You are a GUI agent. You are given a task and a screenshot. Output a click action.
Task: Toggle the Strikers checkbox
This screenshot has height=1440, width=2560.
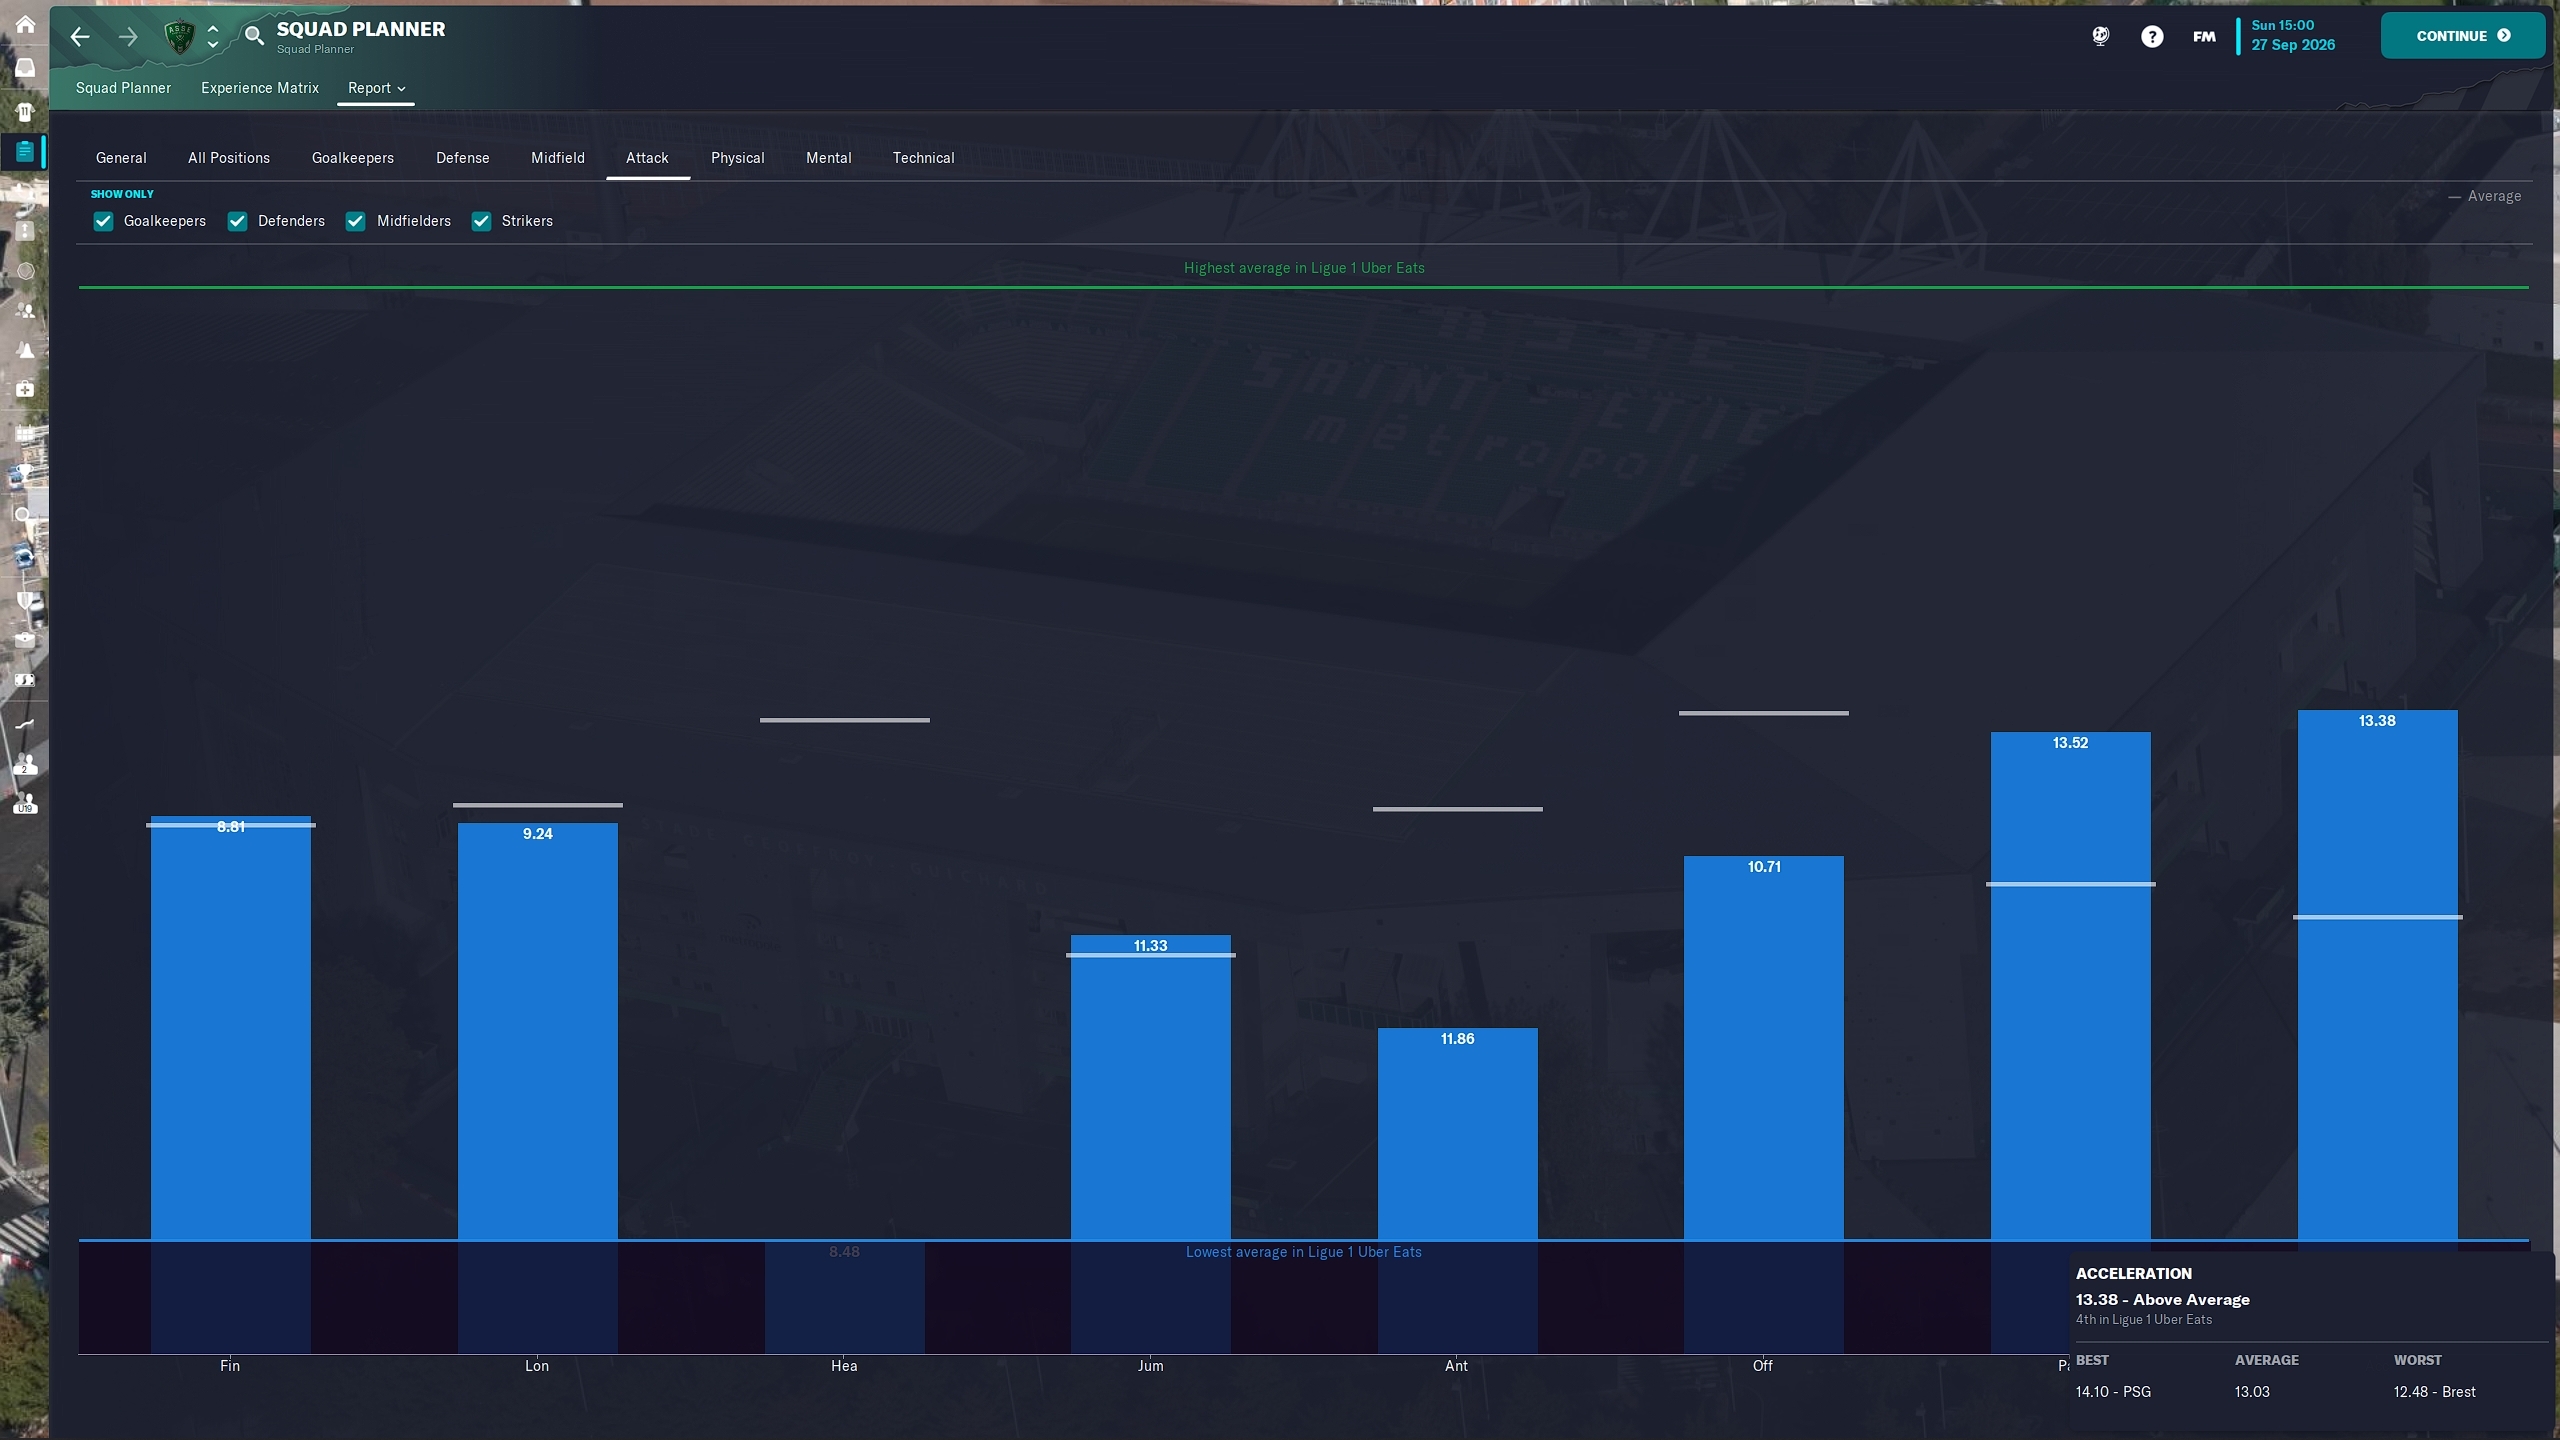point(481,221)
